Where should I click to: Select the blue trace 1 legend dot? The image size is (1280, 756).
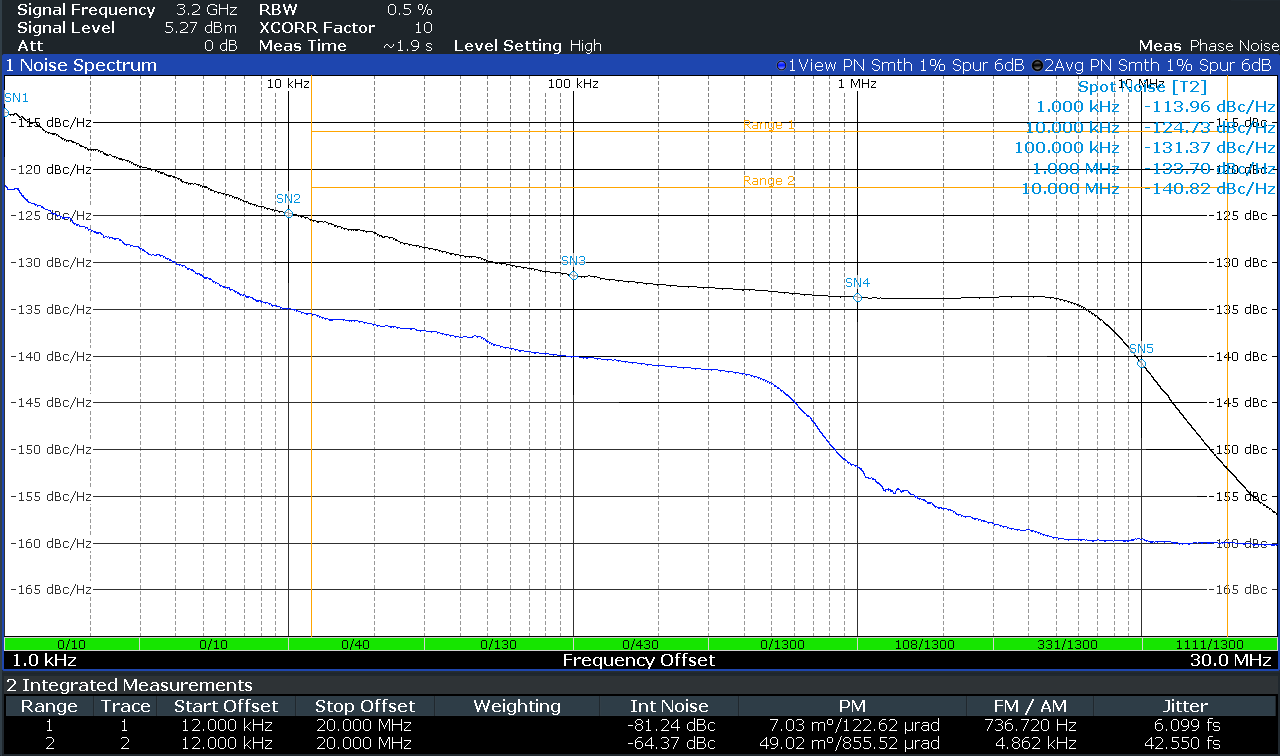pyautogui.click(x=781, y=66)
